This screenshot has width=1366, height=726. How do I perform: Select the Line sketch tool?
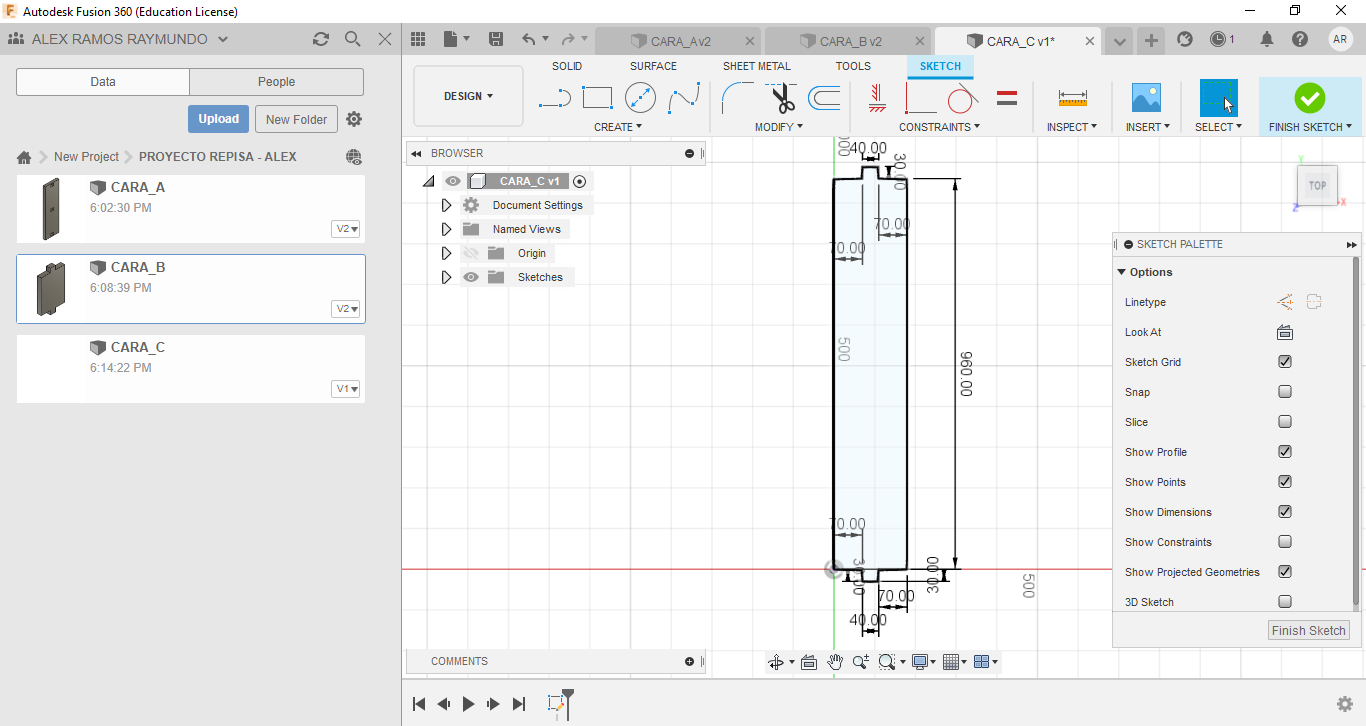[x=554, y=98]
